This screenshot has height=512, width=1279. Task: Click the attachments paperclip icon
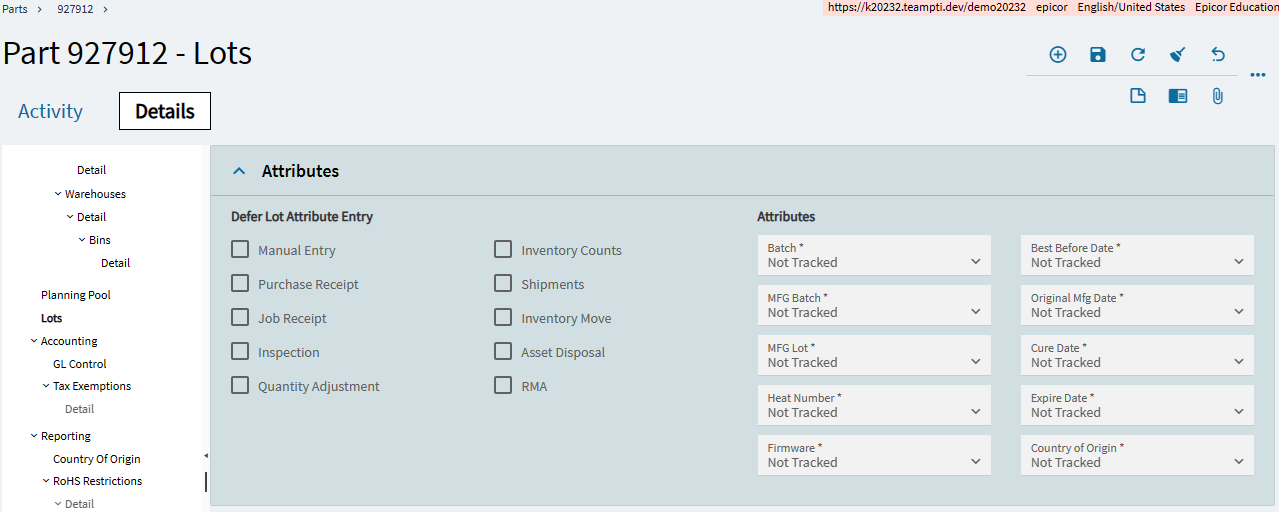(x=1218, y=96)
